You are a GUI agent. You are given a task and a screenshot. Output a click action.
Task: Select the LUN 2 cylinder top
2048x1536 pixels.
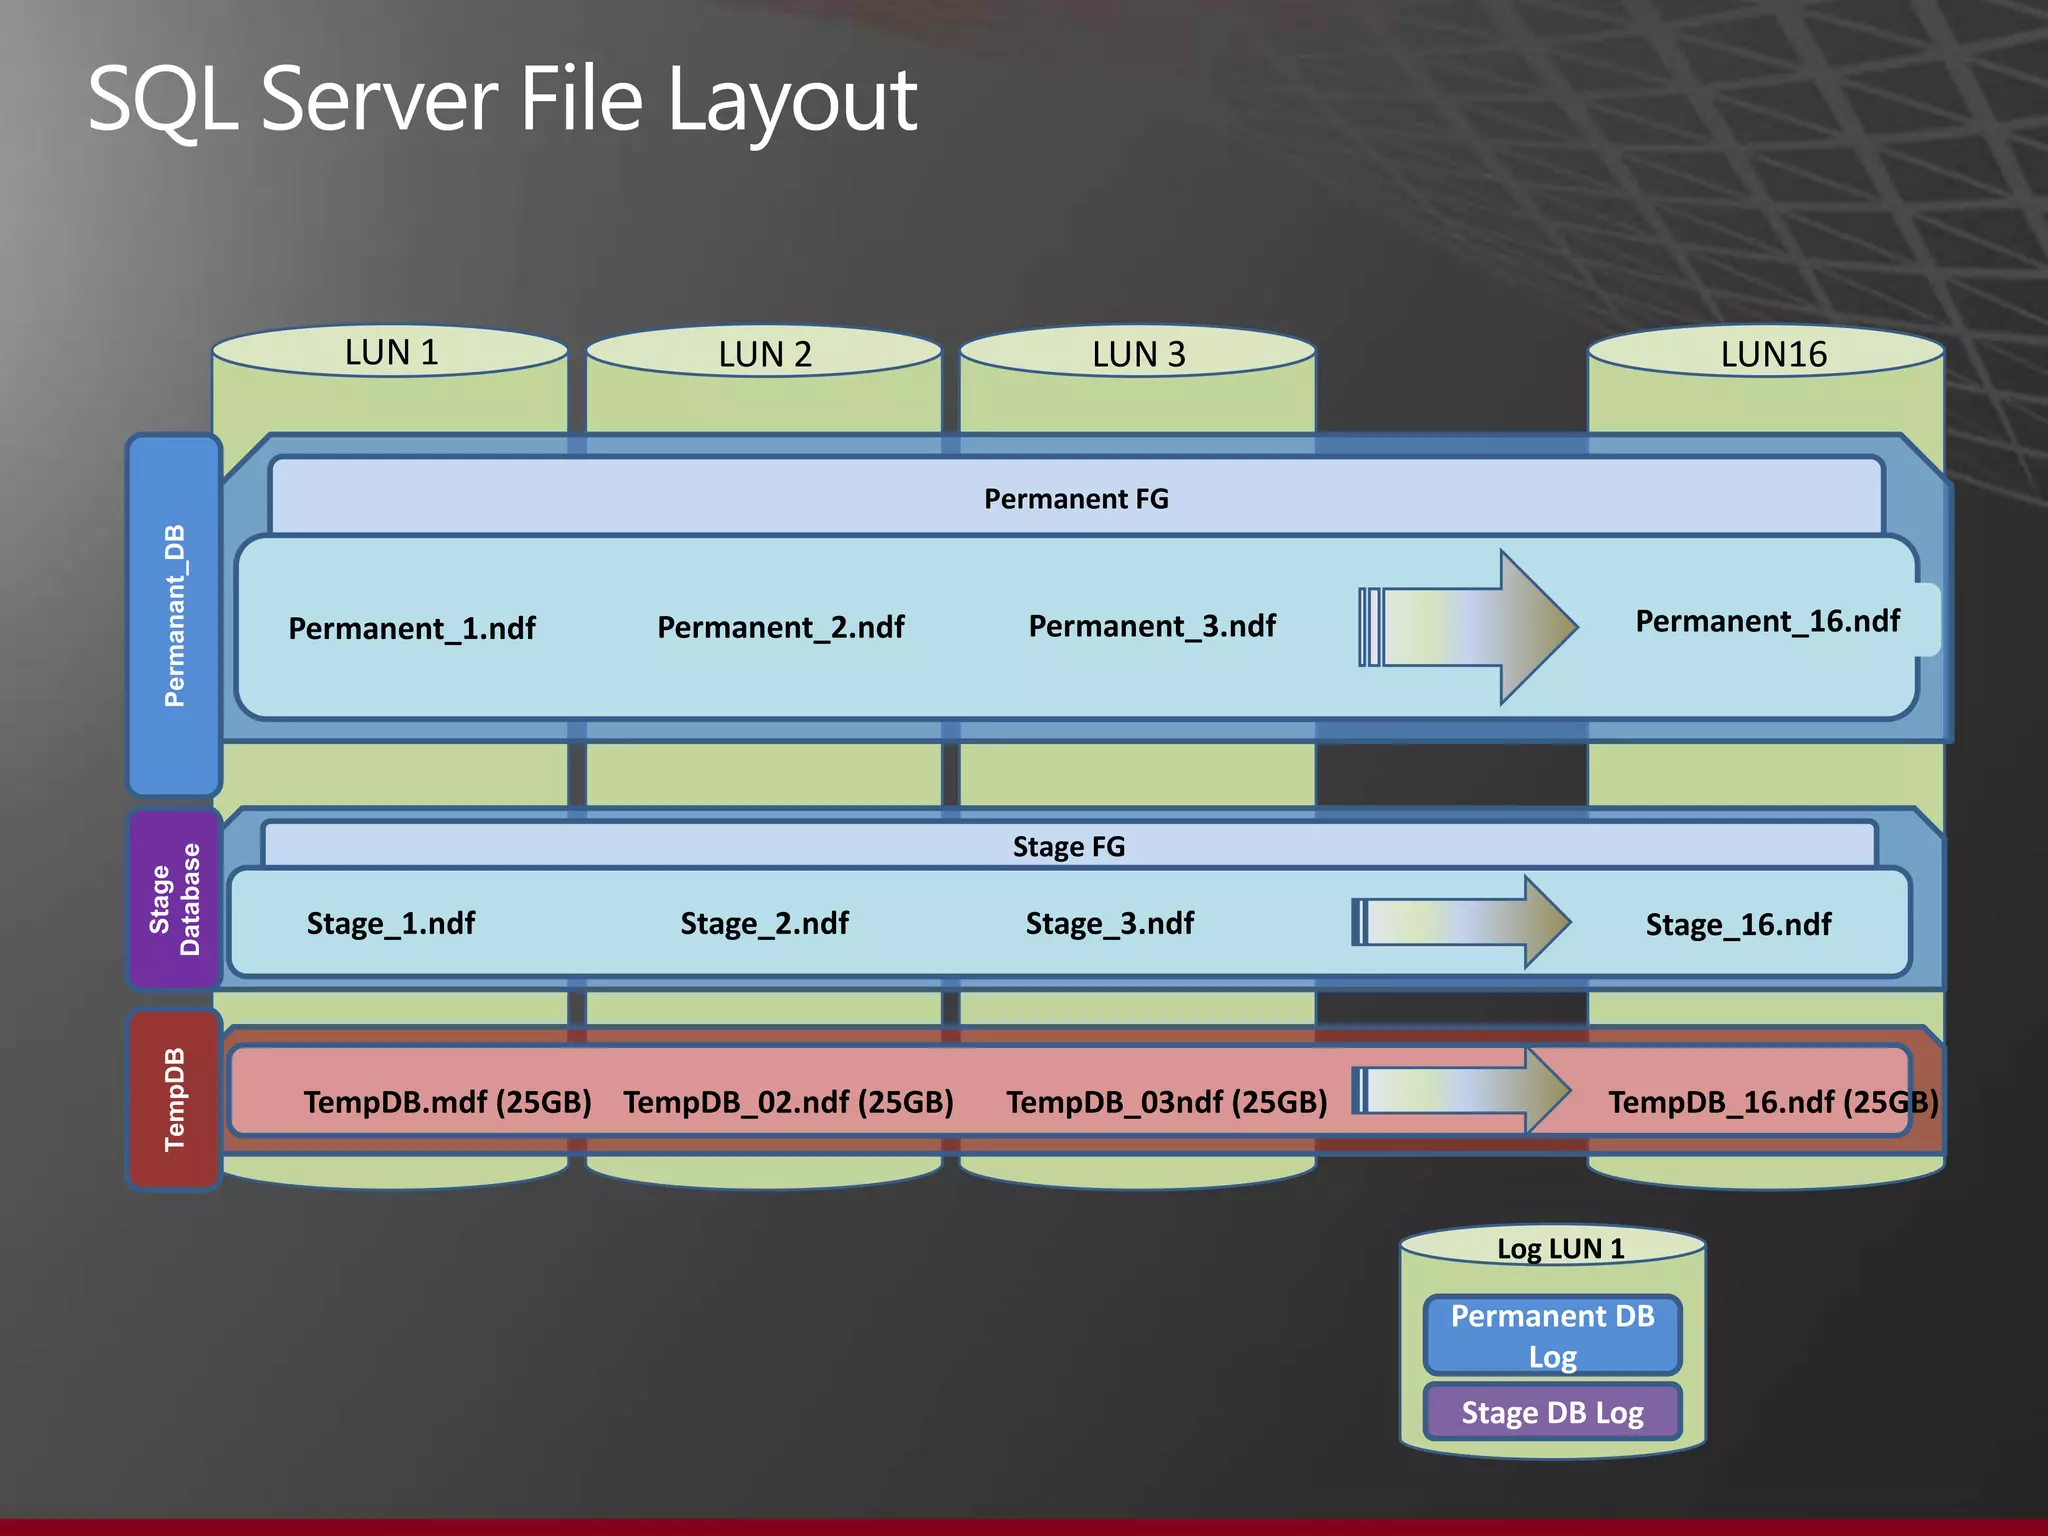tap(765, 354)
